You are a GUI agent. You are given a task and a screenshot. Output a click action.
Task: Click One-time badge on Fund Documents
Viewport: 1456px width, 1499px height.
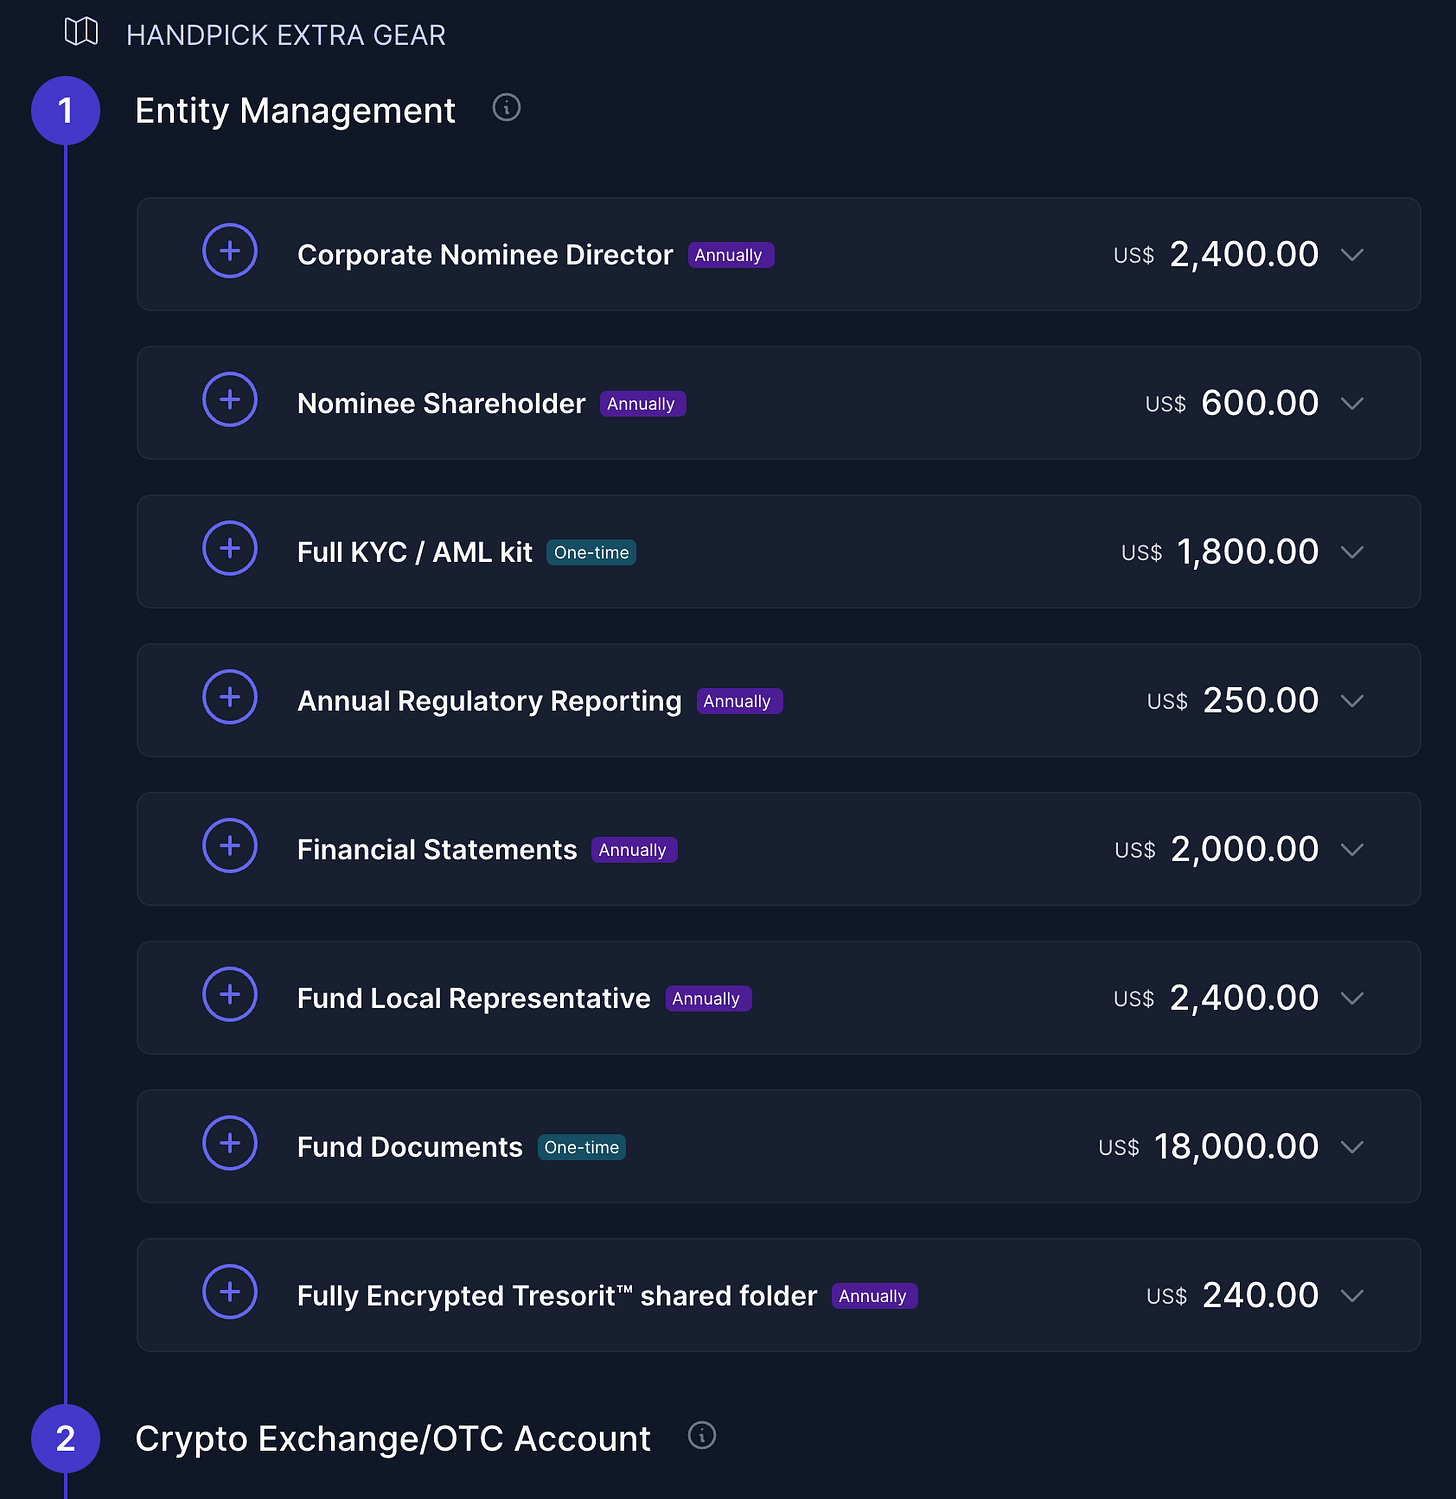(582, 1147)
